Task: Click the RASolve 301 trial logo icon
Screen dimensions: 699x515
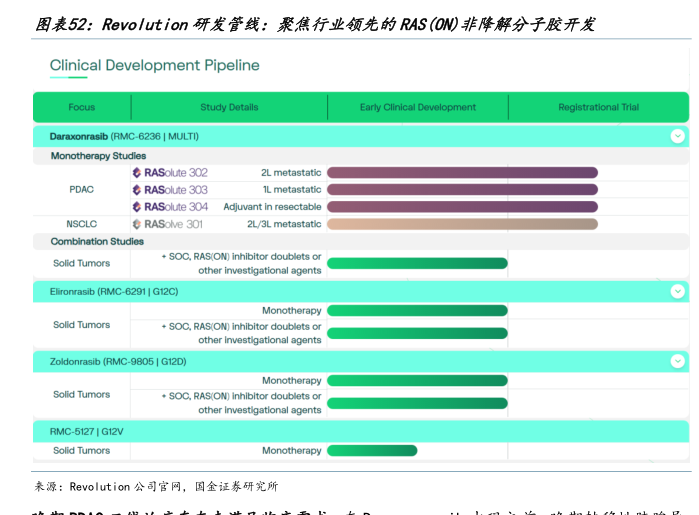Action: pyautogui.click(x=137, y=225)
